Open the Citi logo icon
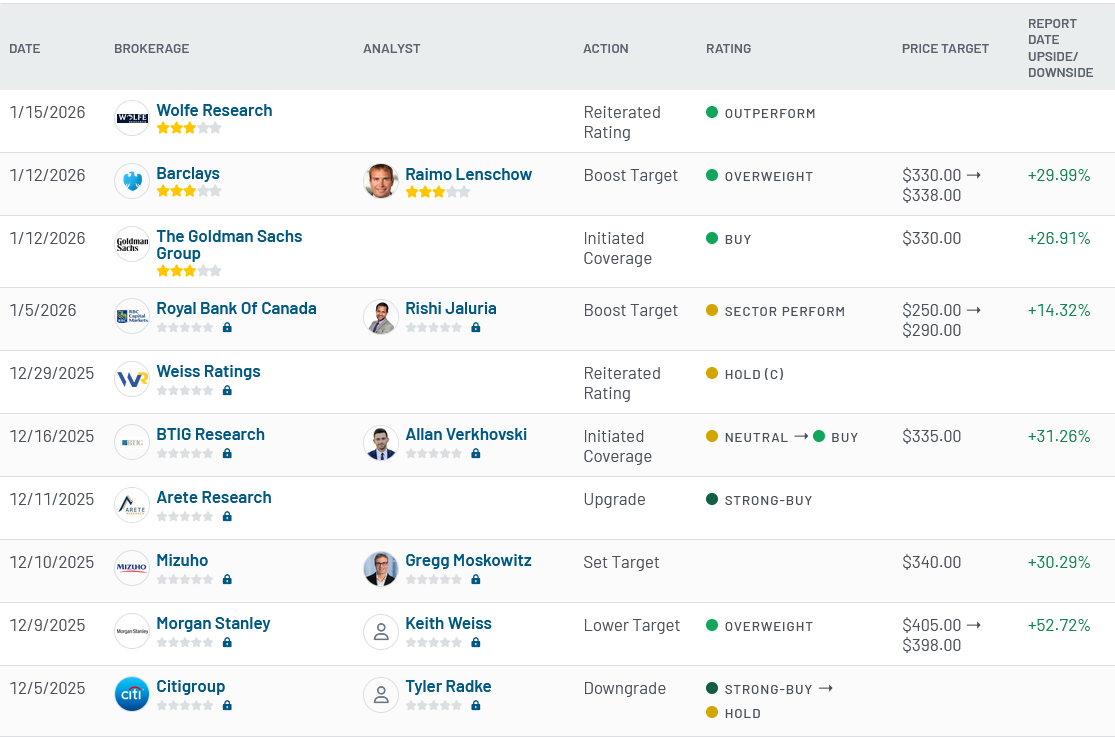This screenshot has height=737, width=1115. pos(132,694)
